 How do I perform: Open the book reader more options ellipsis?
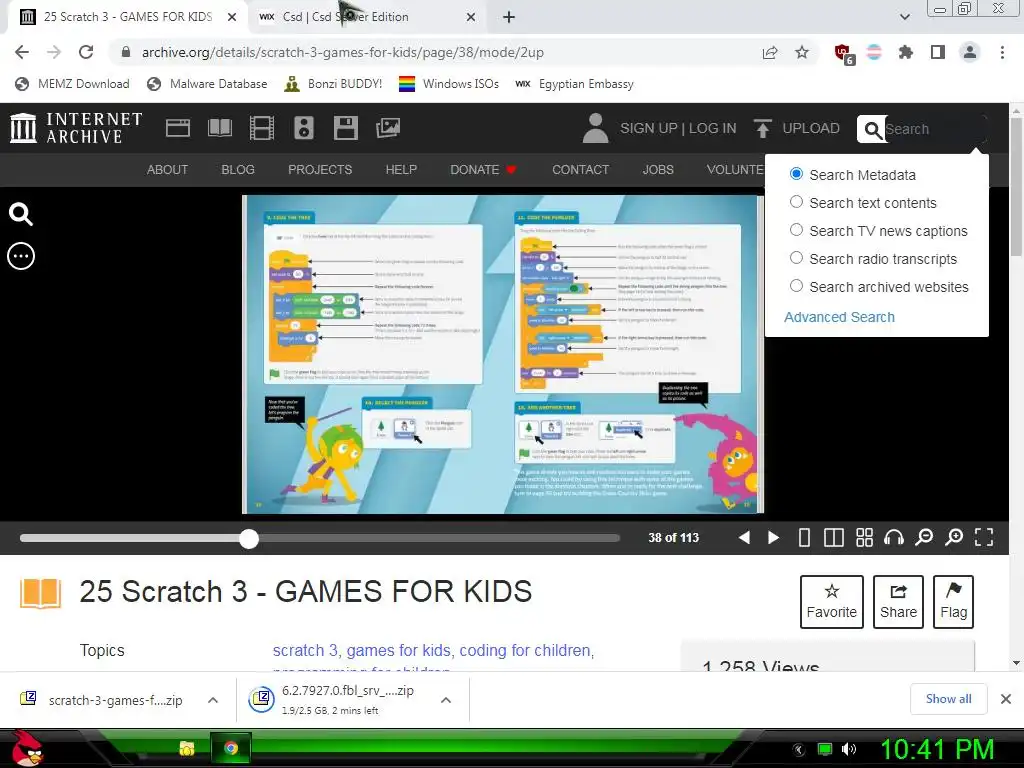coord(21,256)
